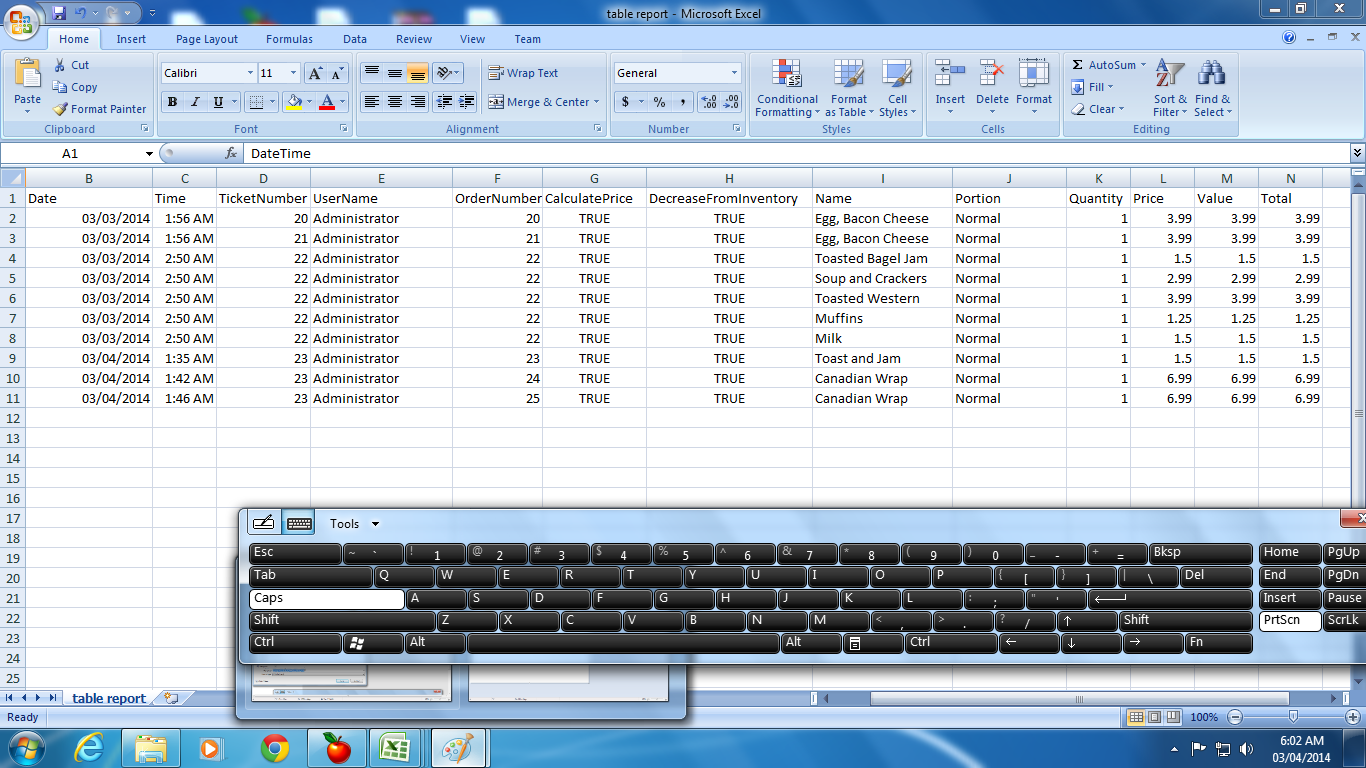
Task: Click the Insert function fx icon
Action: coord(231,153)
